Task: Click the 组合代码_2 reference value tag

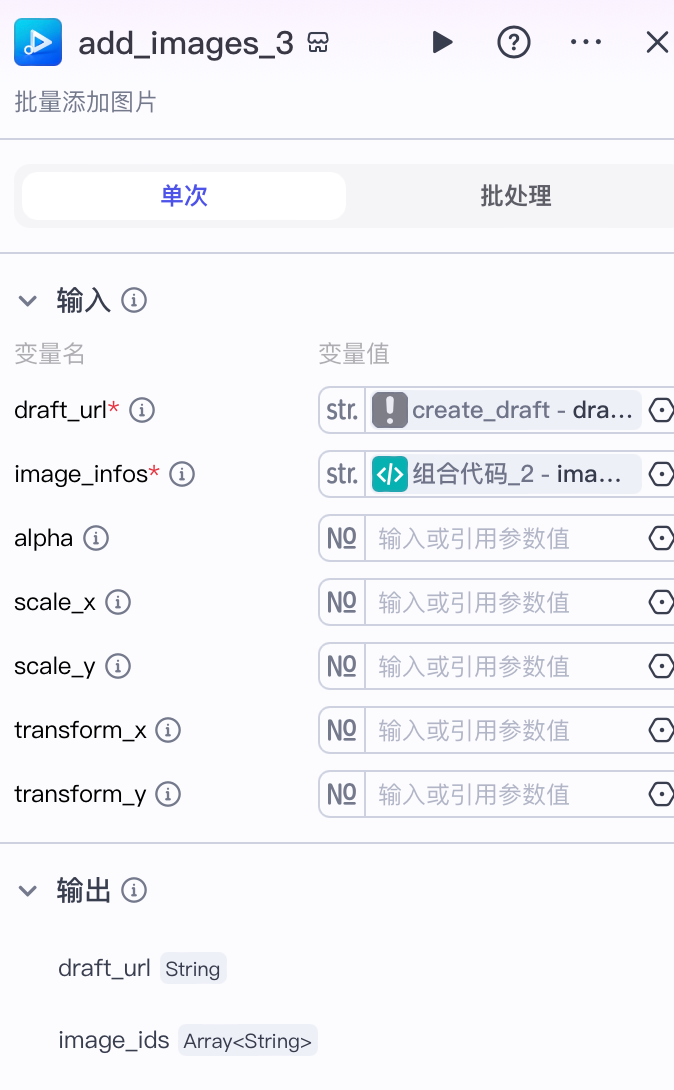Action: tap(506, 474)
